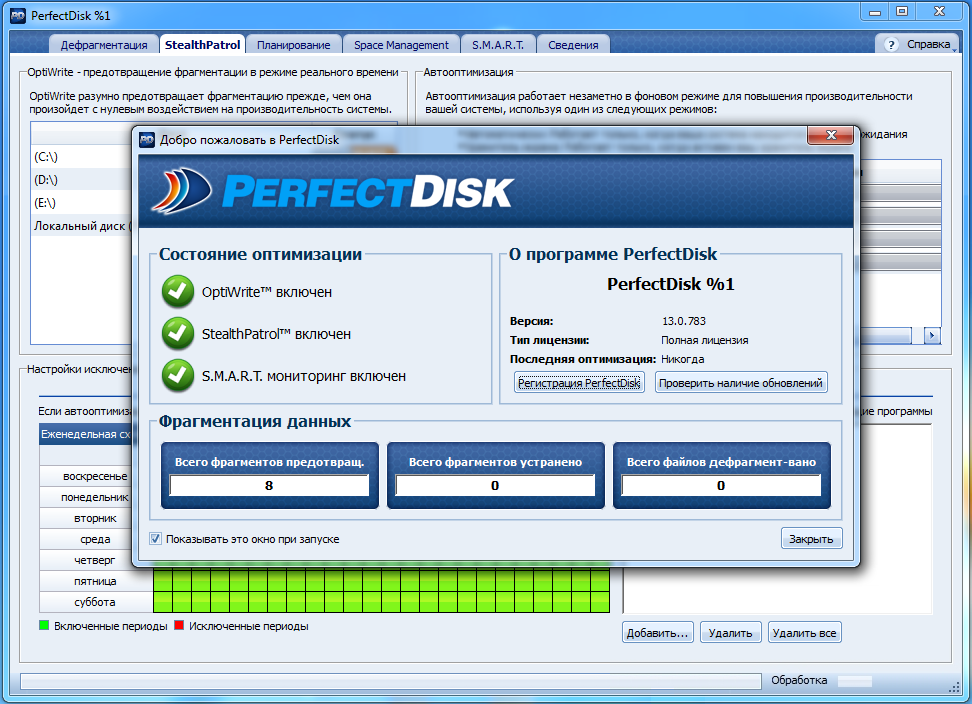Click the Добавить... button in the main window
The width and height of the screenshot is (972, 704).
point(657,633)
